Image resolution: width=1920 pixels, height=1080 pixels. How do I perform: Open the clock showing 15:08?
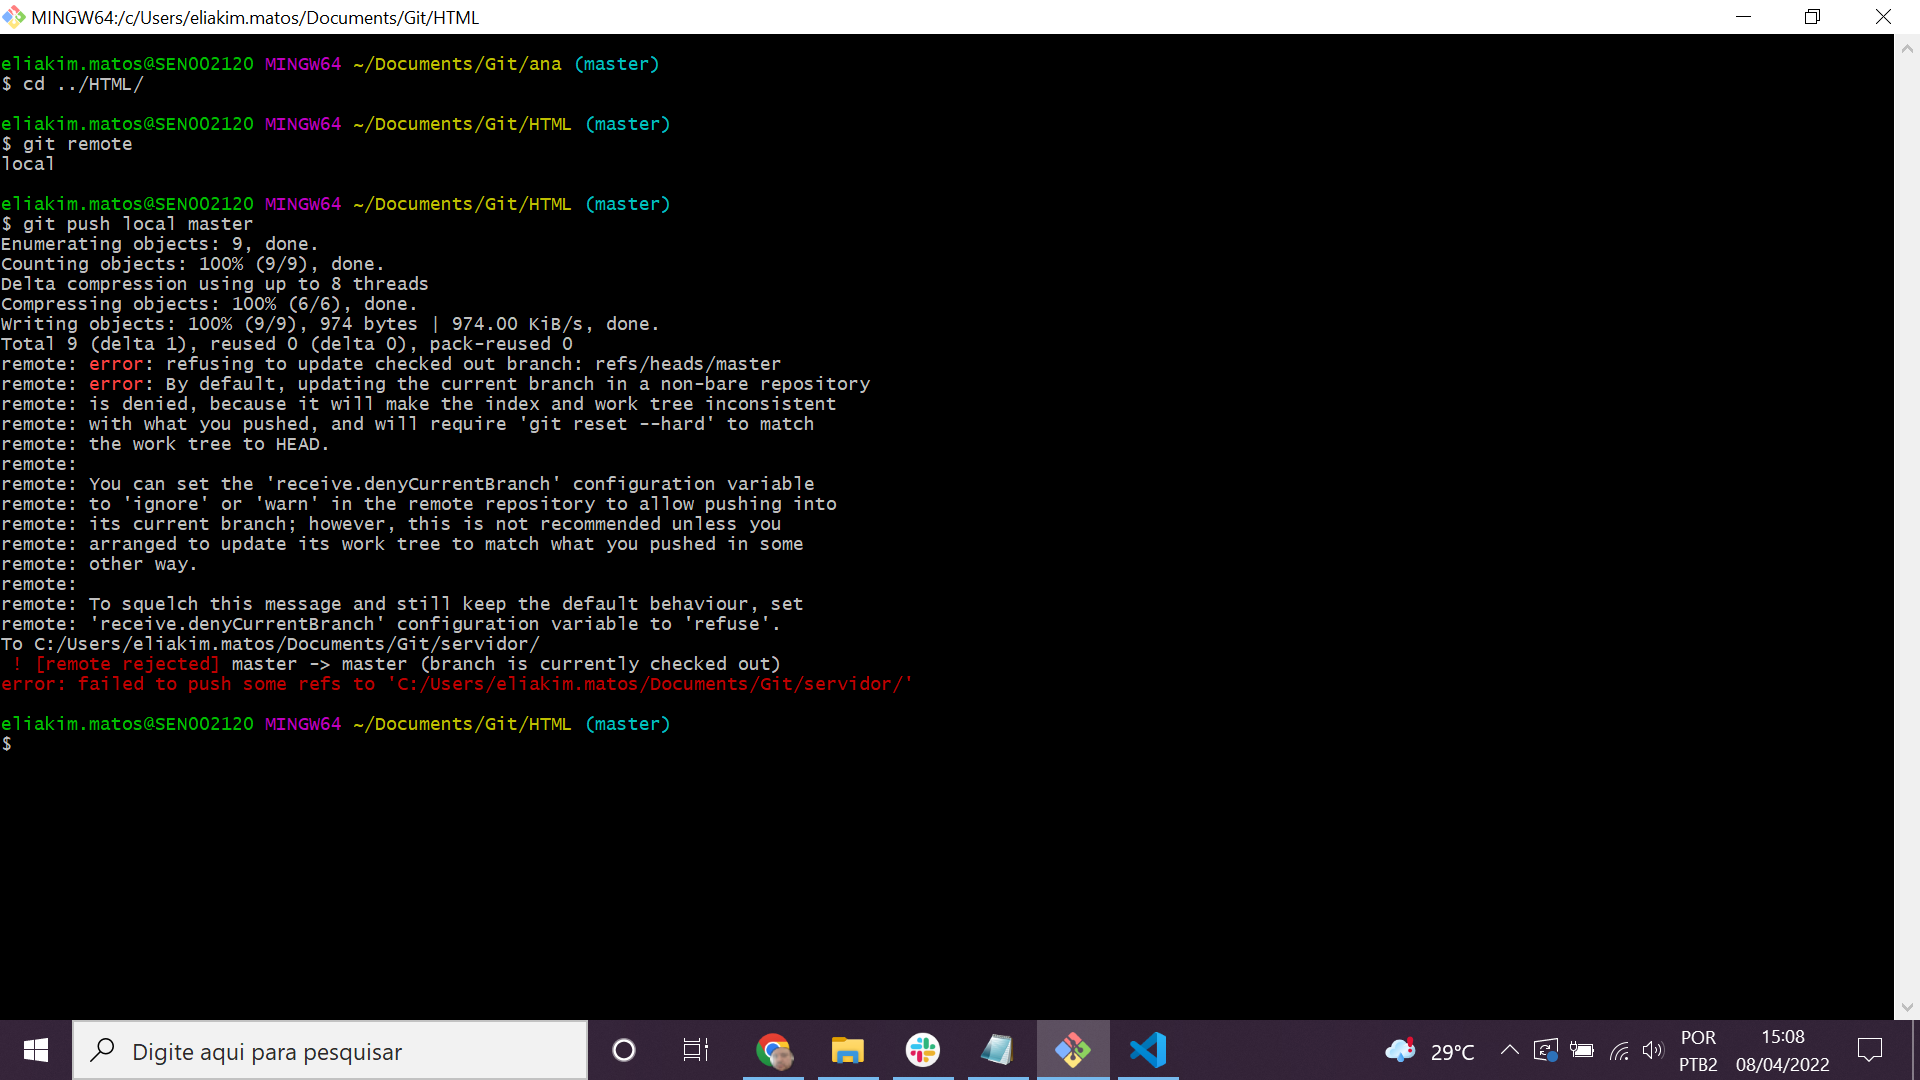coord(1783,1051)
